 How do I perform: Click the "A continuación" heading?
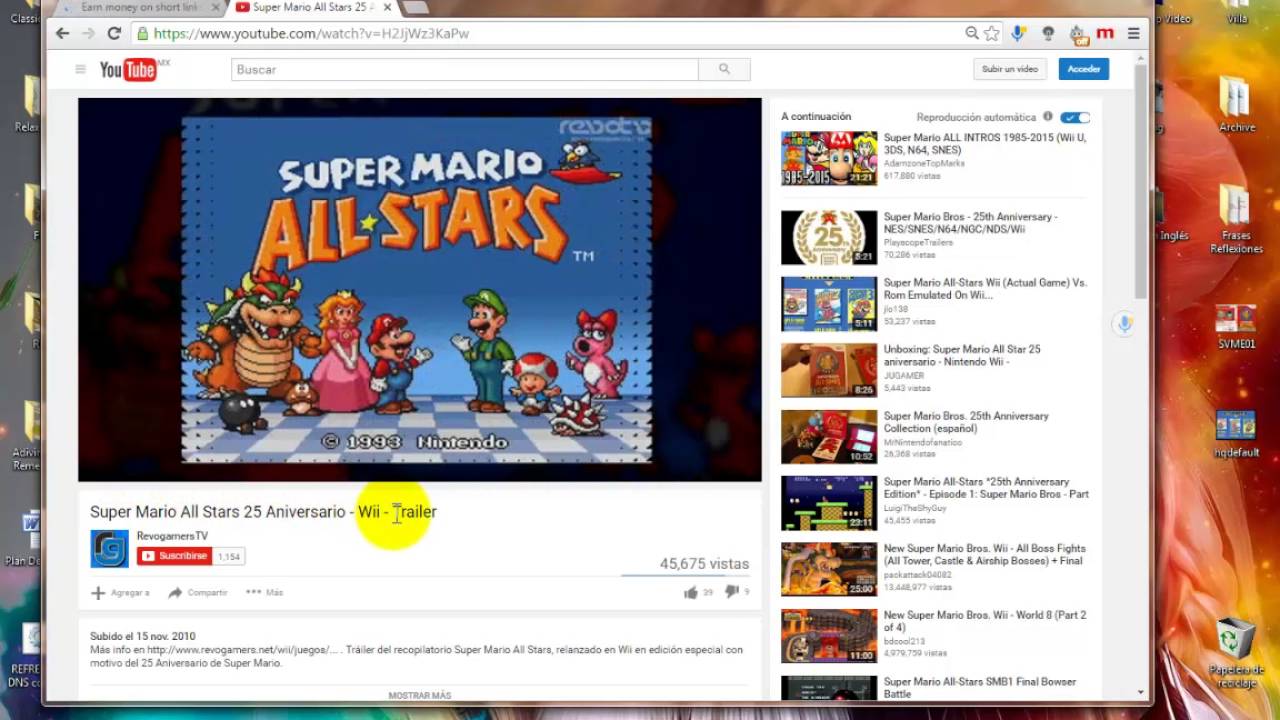tap(816, 117)
